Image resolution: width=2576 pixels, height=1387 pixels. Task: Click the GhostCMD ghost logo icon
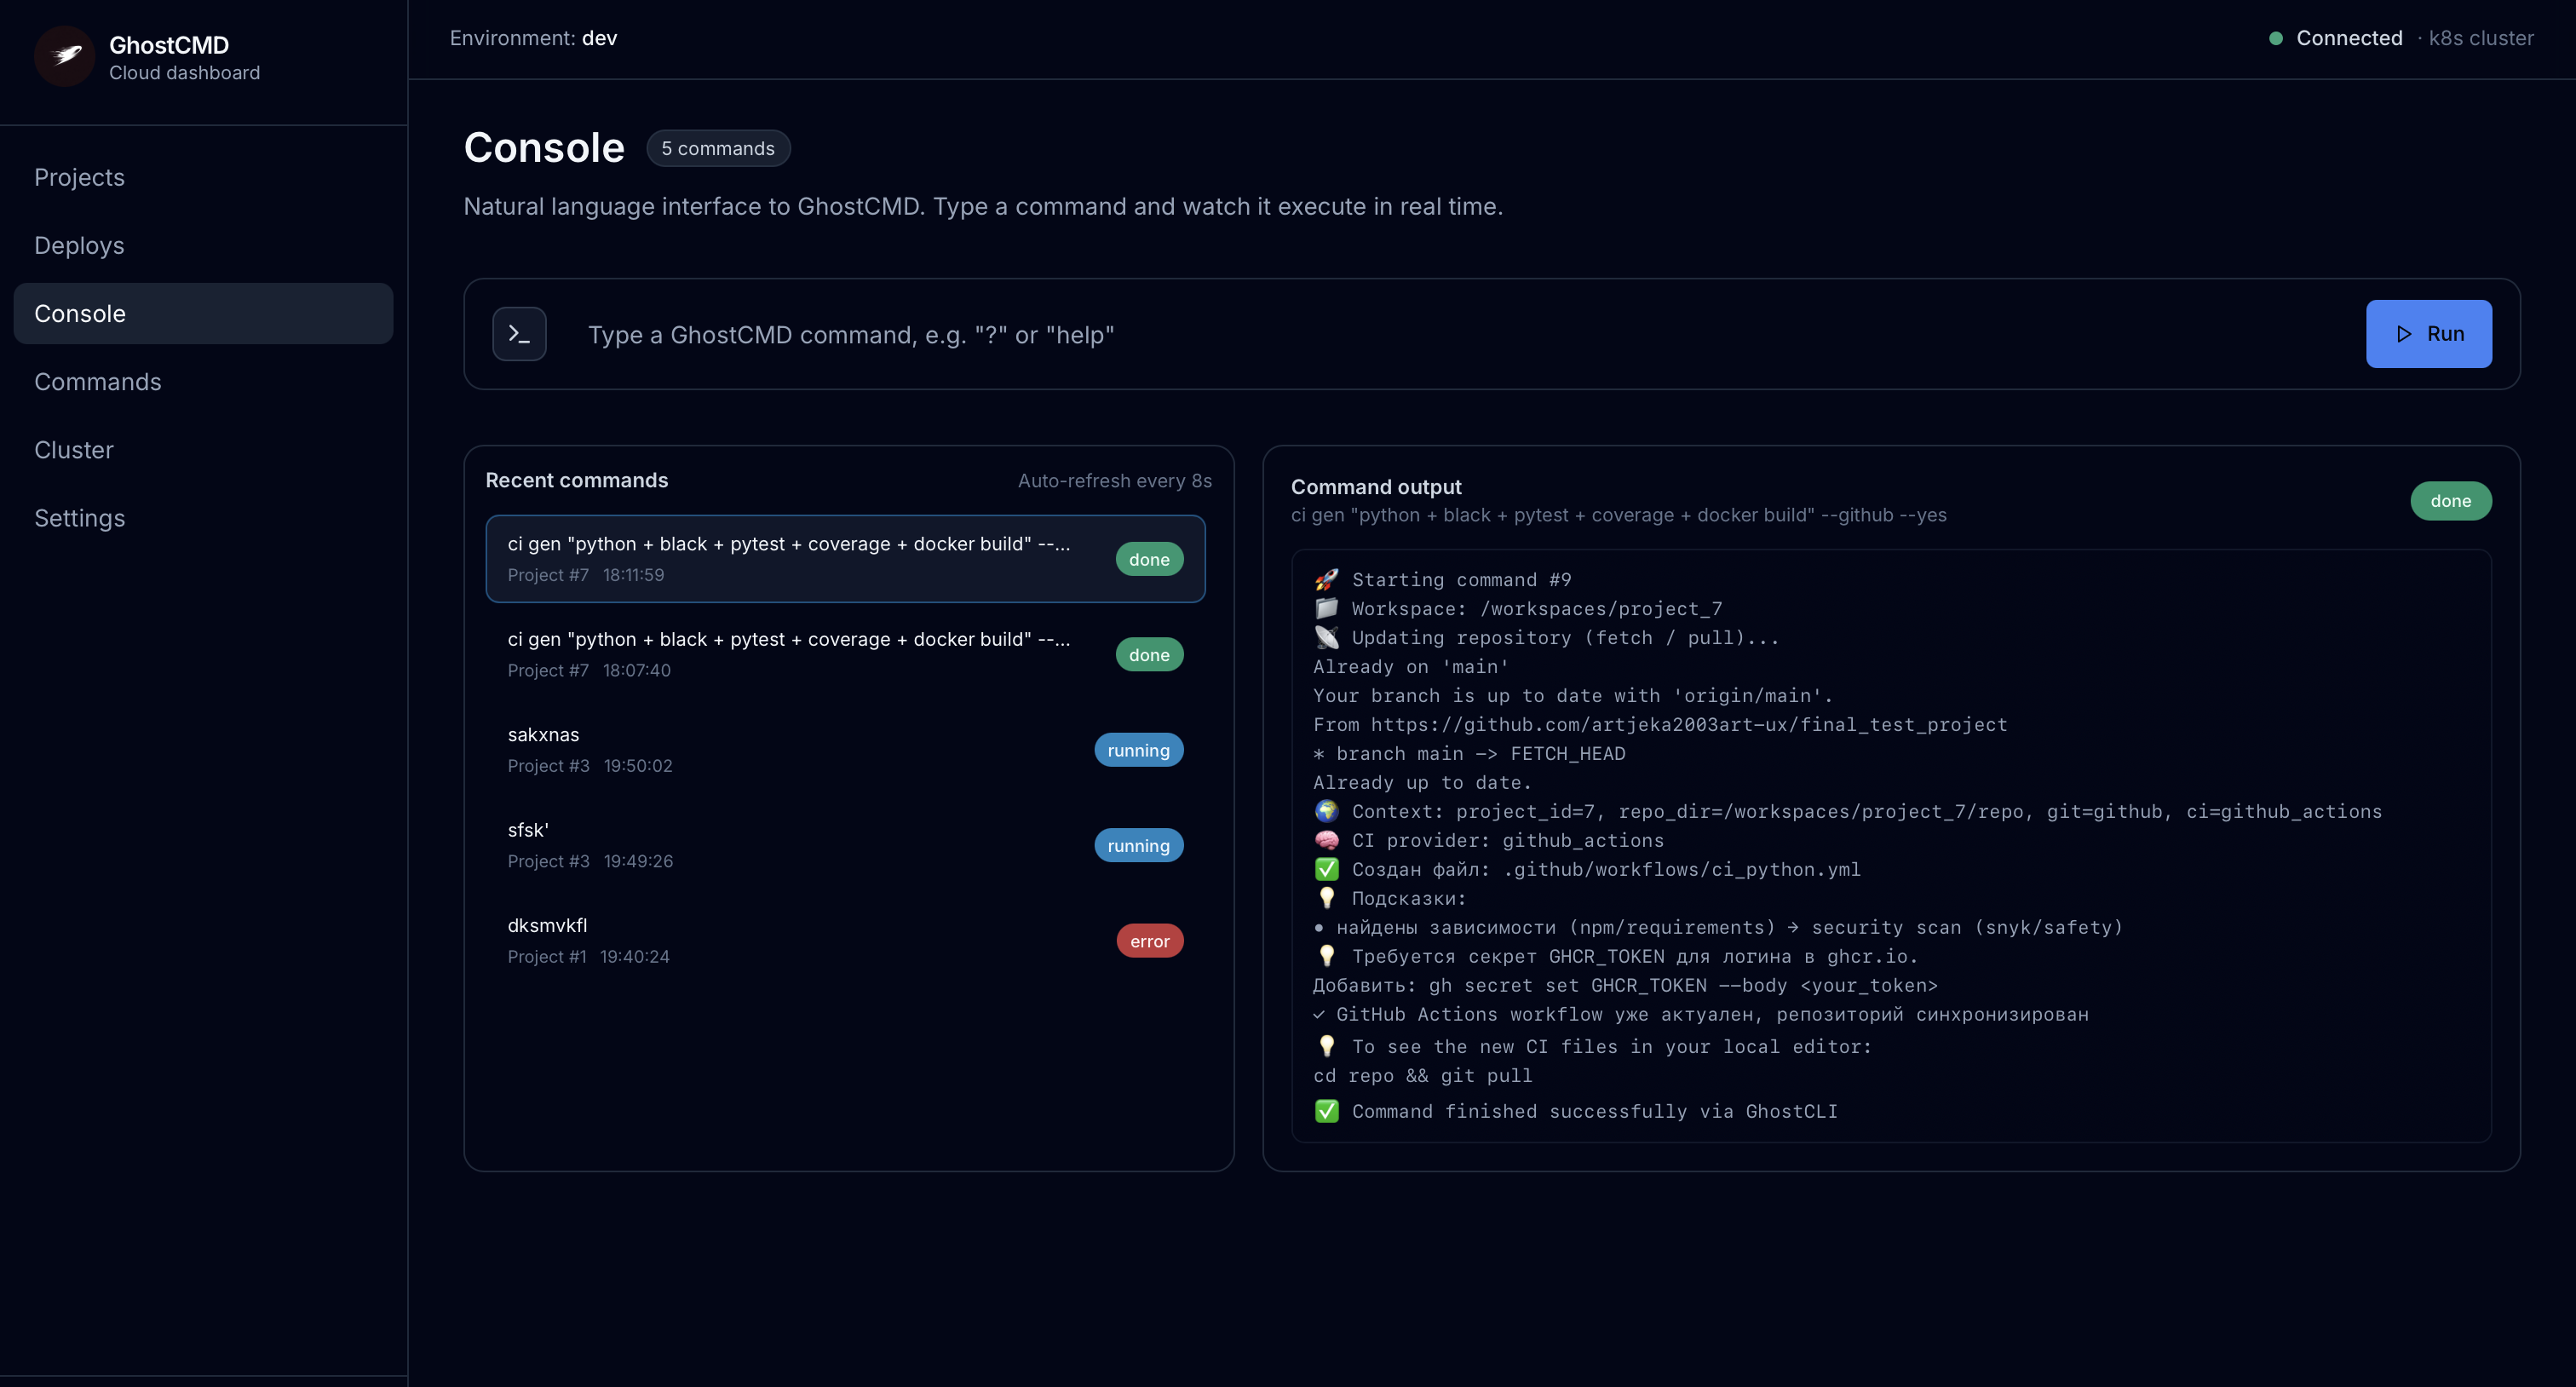[x=64, y=56]
